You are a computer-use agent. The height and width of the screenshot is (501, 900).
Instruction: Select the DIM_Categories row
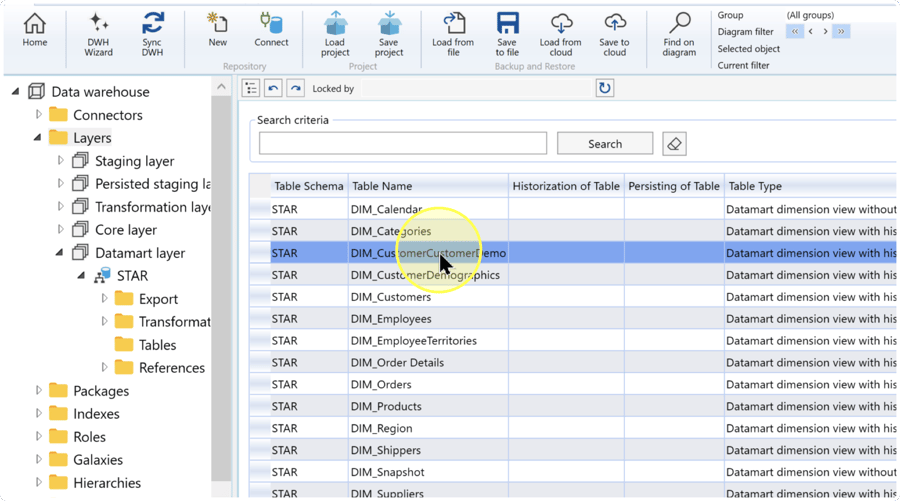(573, 231)
